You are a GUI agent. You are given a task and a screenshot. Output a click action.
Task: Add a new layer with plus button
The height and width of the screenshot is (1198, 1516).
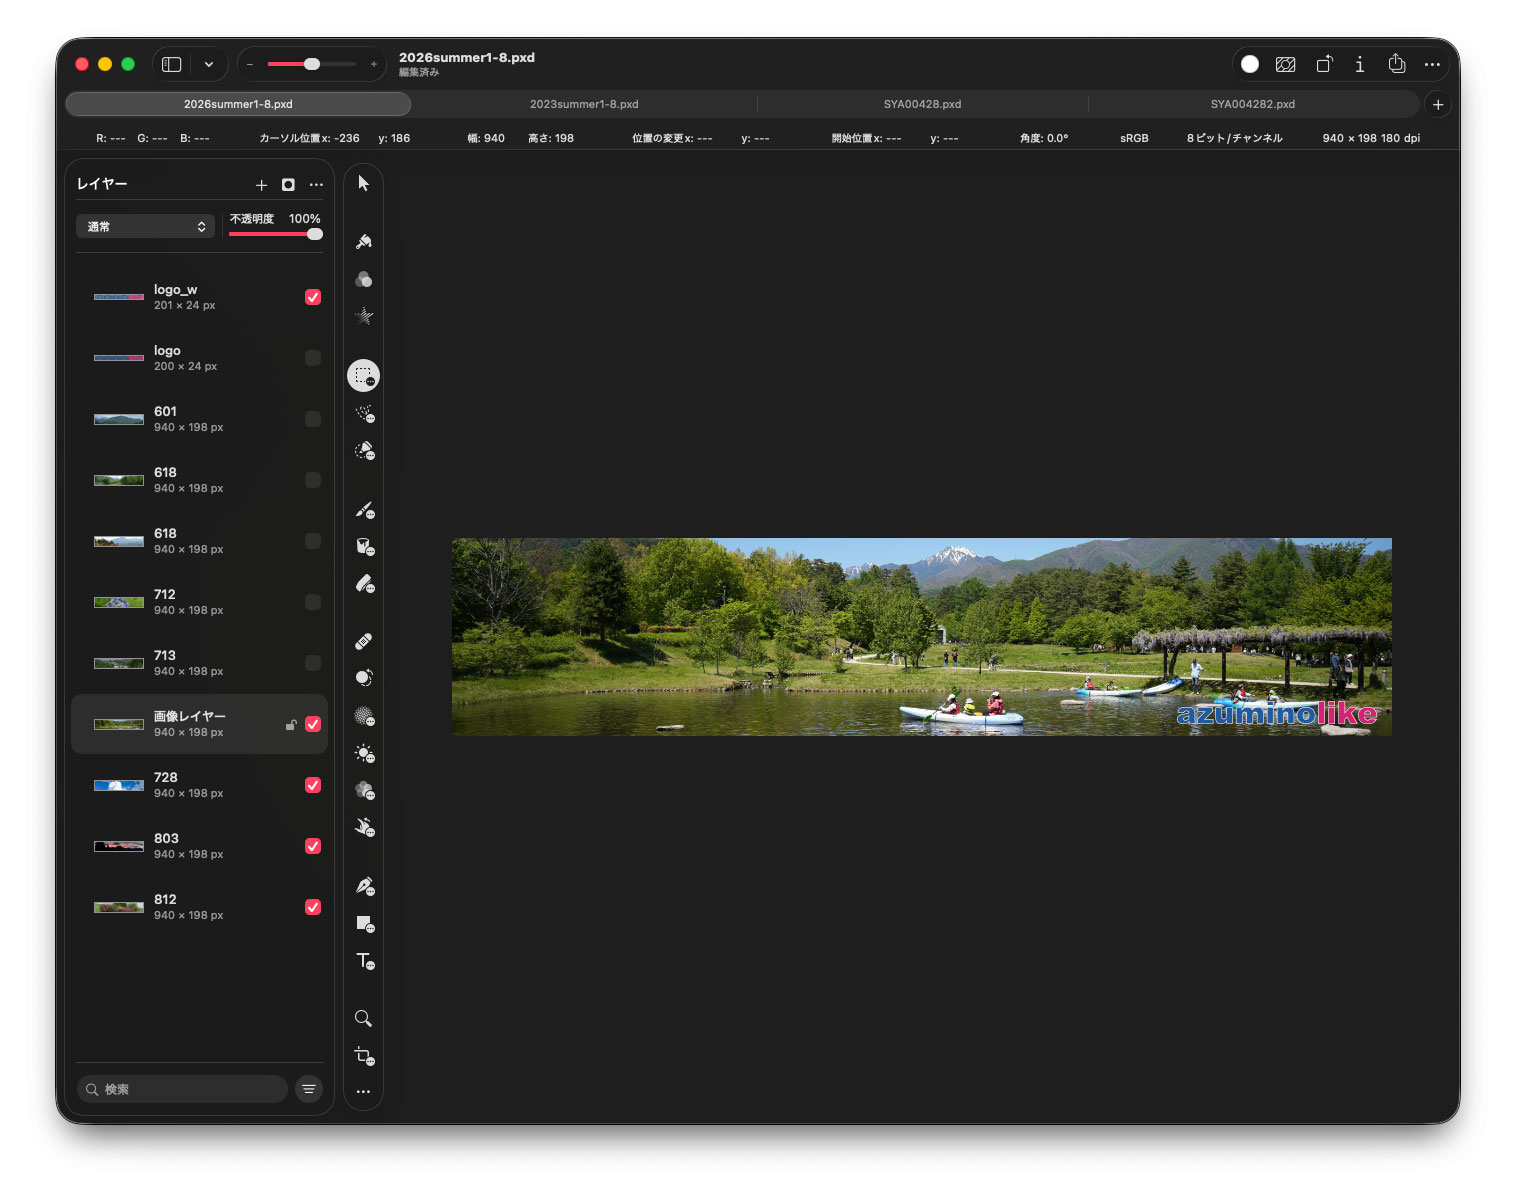coord(261,185)
